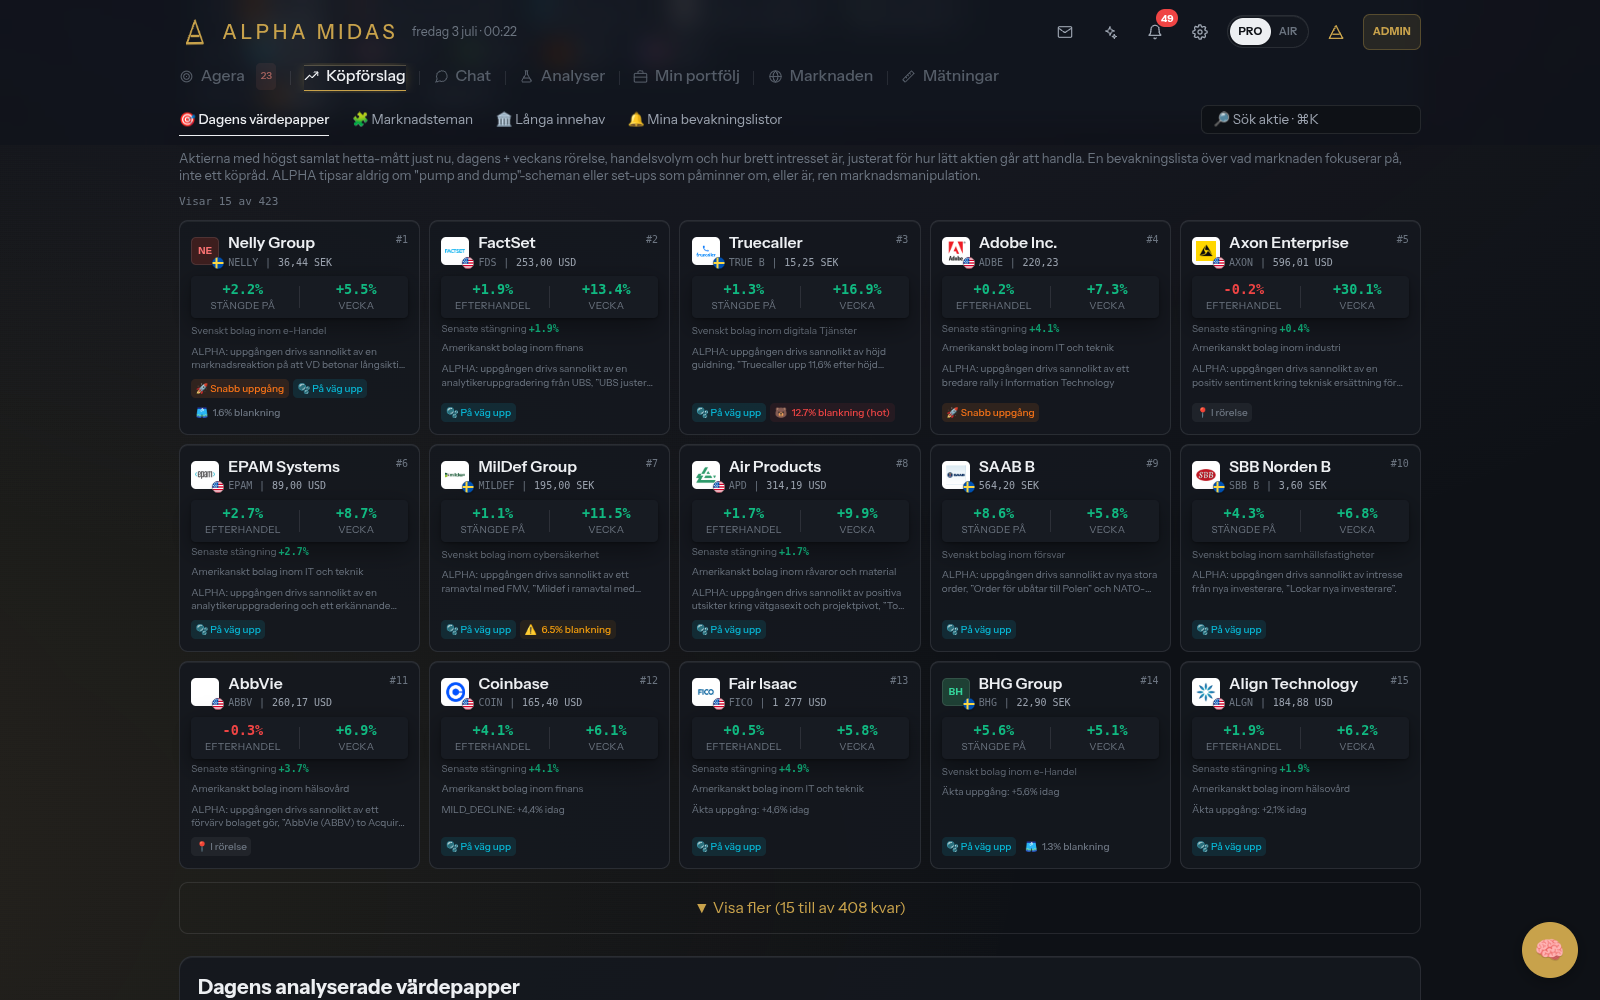
Task: Select PRO mode in the toggle
Action: click(x=1250, y=32)
